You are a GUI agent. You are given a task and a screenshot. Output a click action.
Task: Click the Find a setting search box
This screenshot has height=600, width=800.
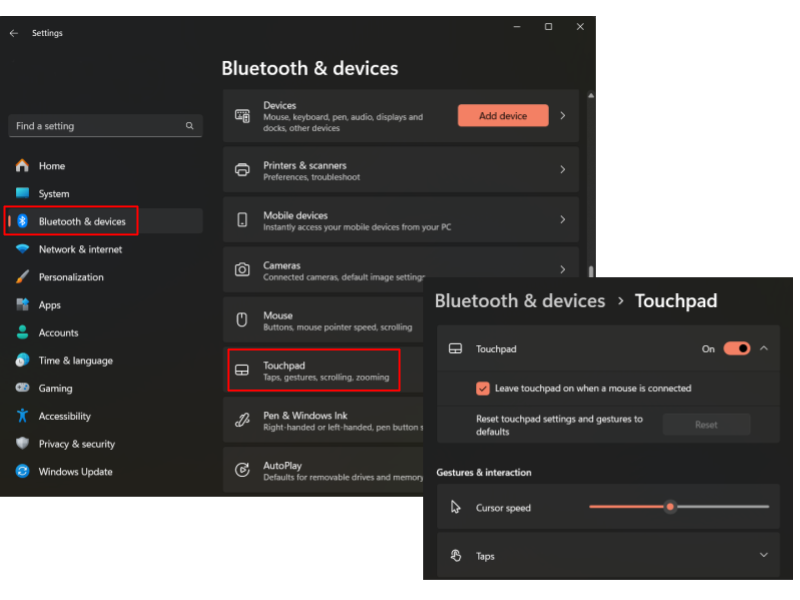pyautogui.click(x=105, y=126)
